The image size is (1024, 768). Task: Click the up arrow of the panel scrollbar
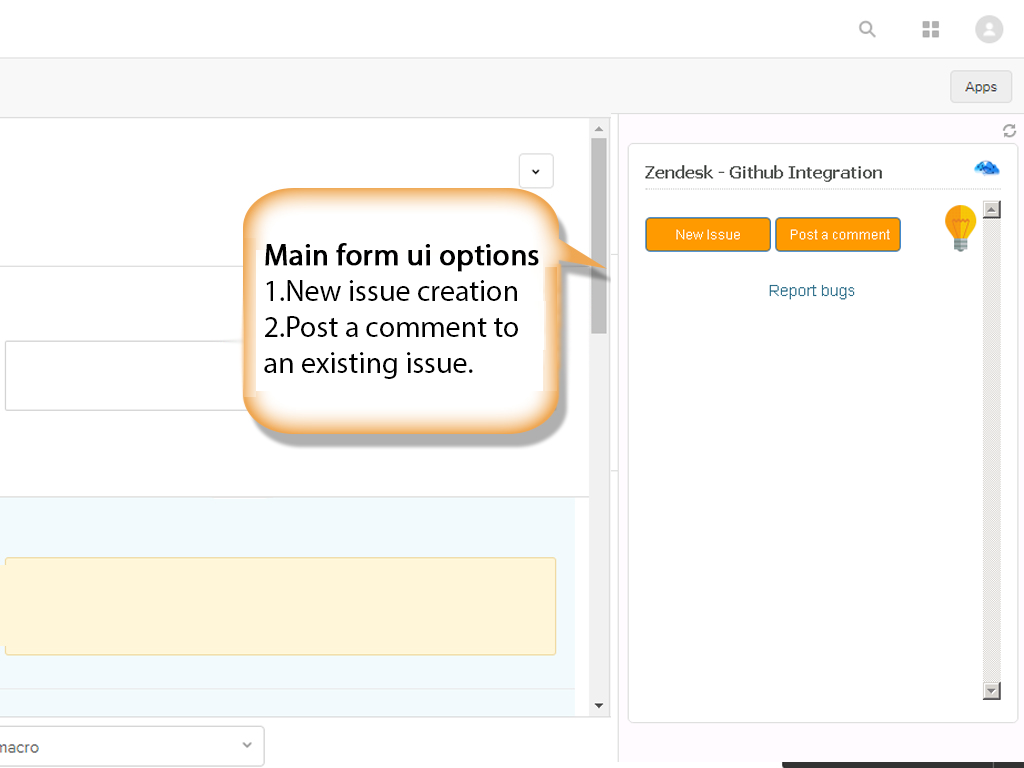coord(990,208)
